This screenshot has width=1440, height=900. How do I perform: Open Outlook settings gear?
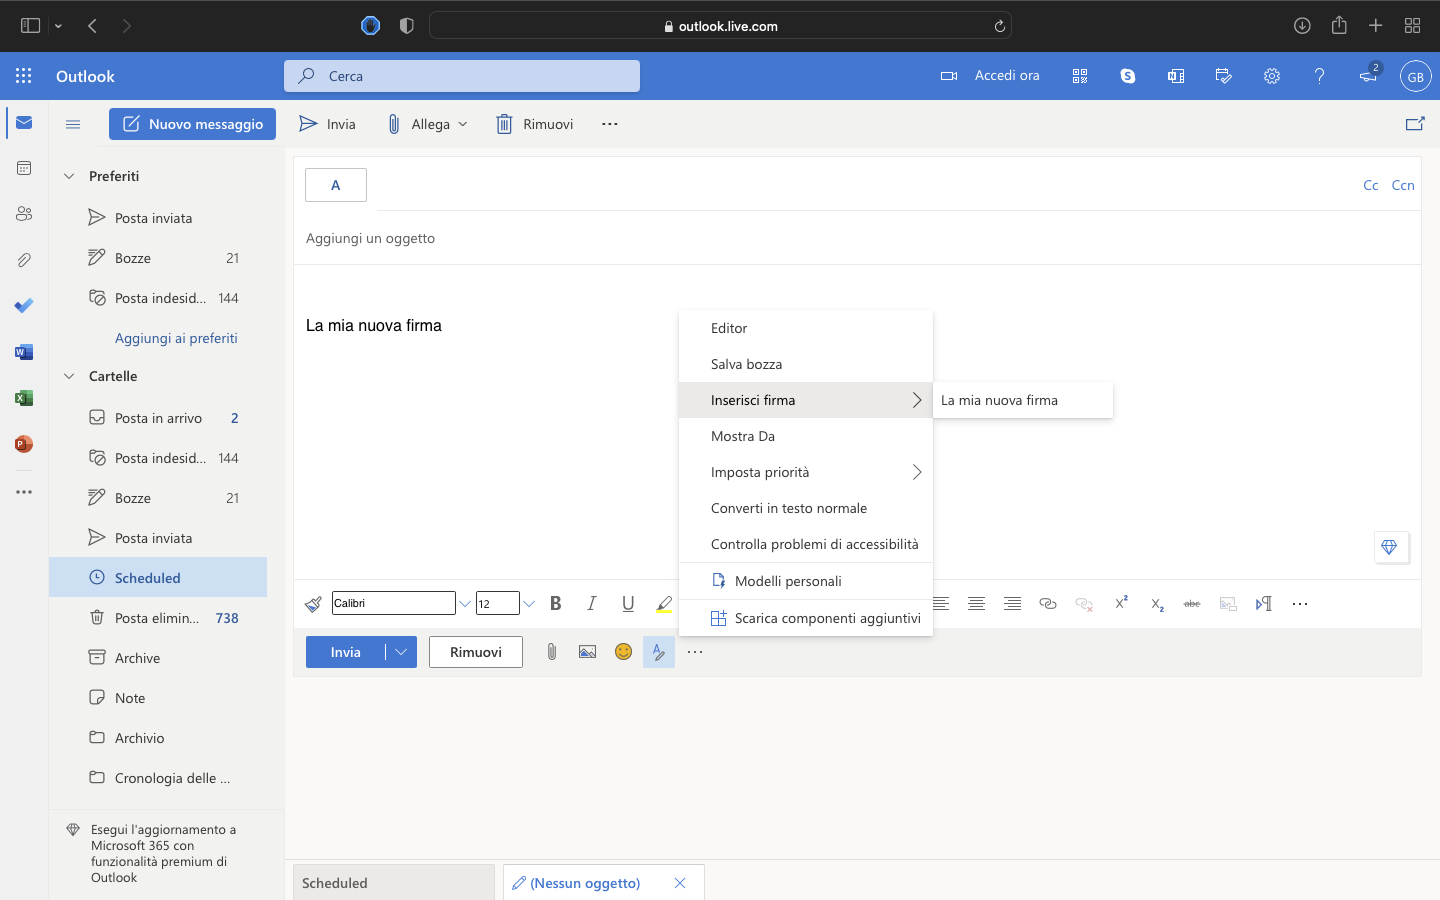pos(1272,76)
